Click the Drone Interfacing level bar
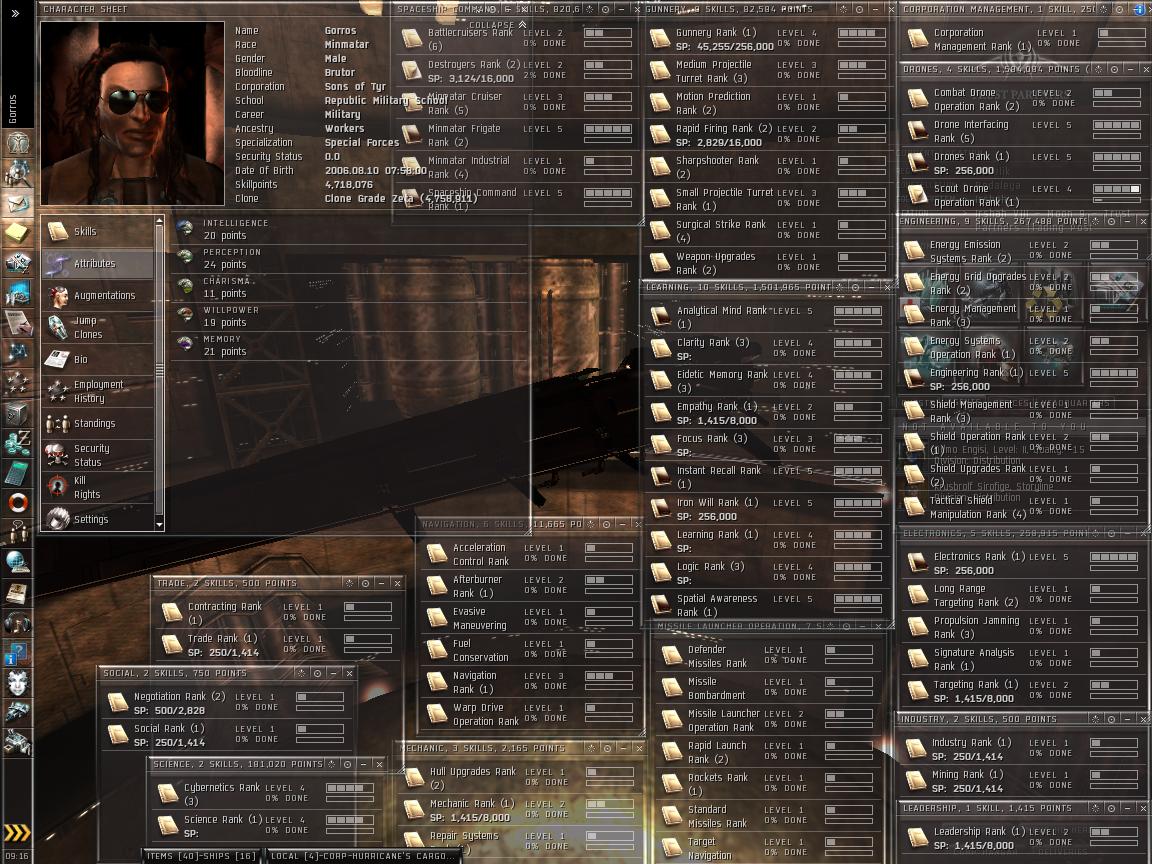Screen dimensions: 1152x864 coord(1116,125)
